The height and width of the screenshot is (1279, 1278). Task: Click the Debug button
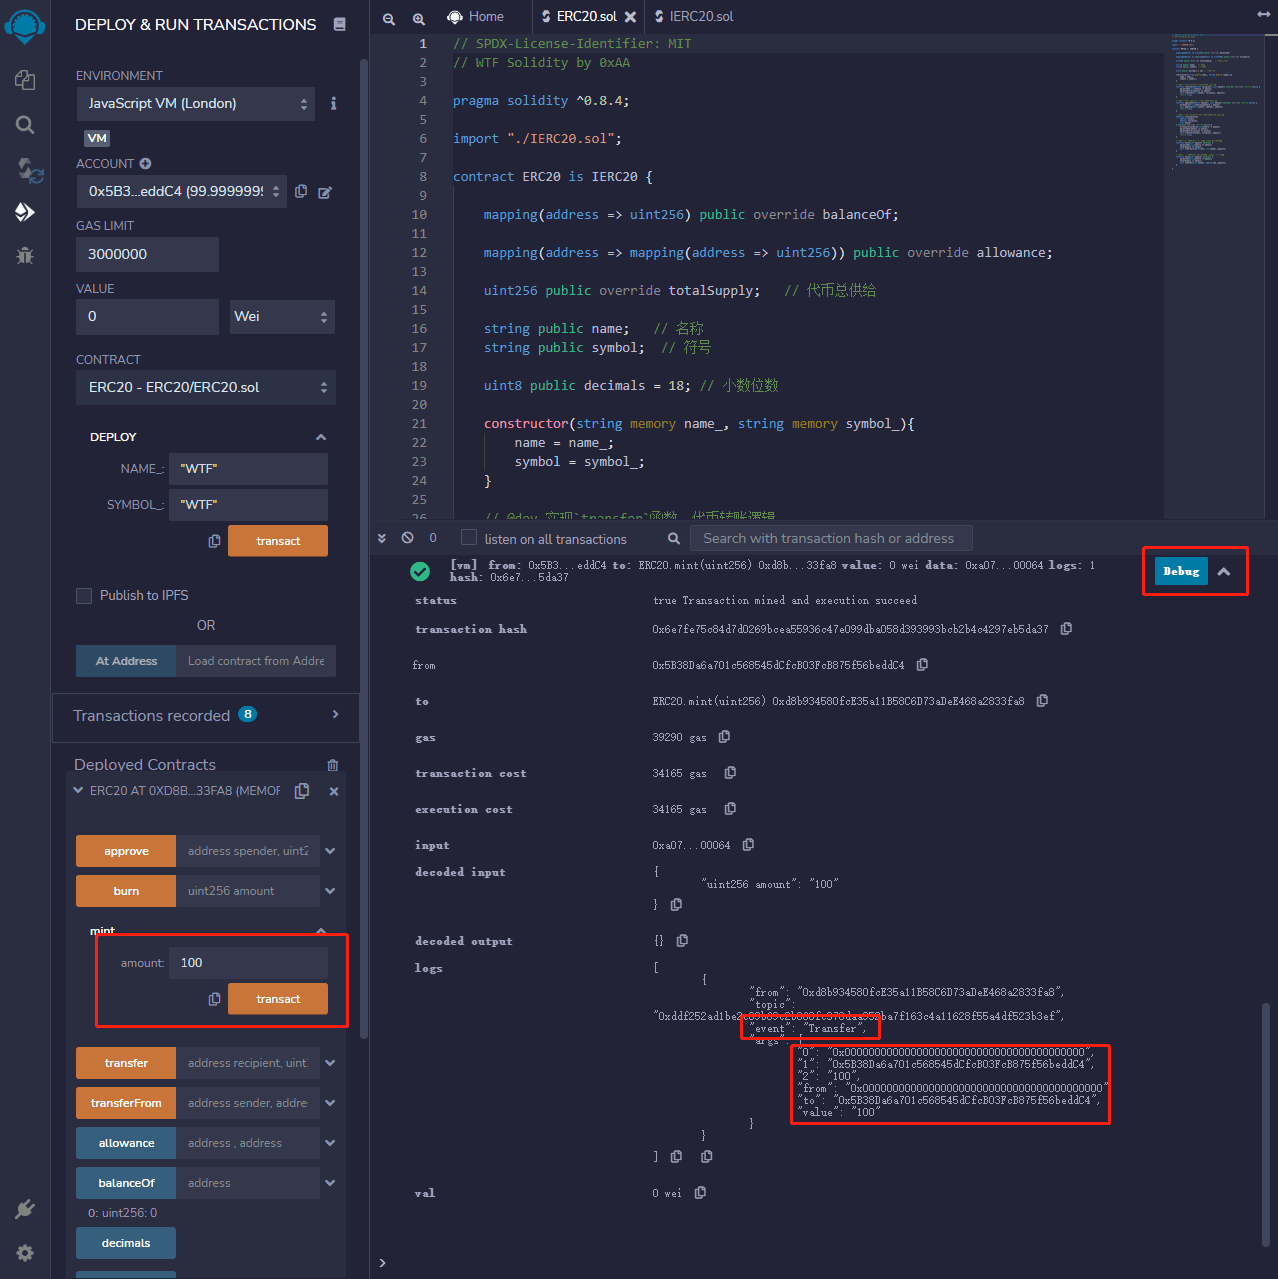click(1181, 571)
